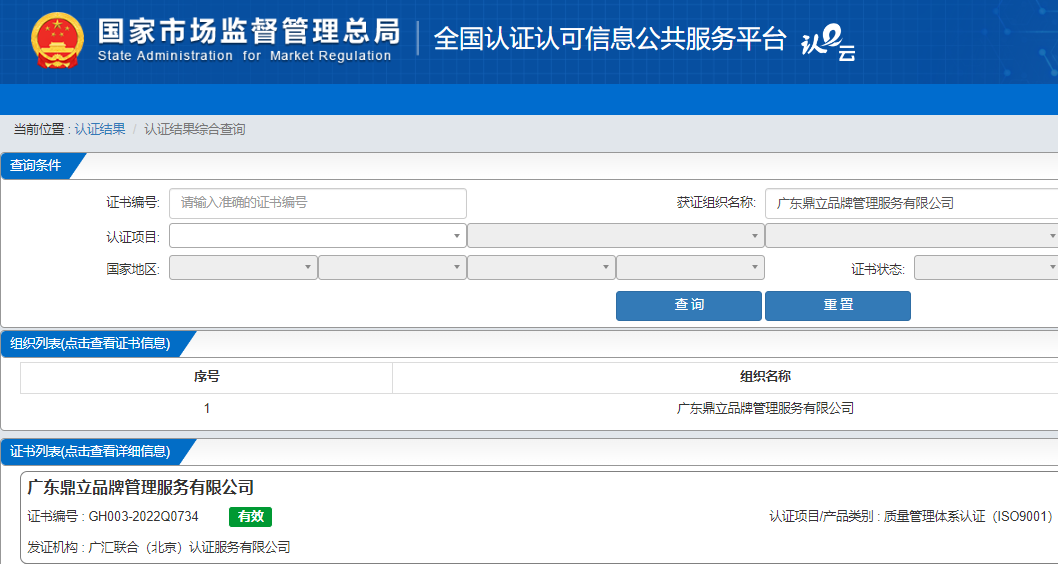Open the 证书状态 dropdown
The height and width of the screenshot is (564, 1058).
pos(986,267)
